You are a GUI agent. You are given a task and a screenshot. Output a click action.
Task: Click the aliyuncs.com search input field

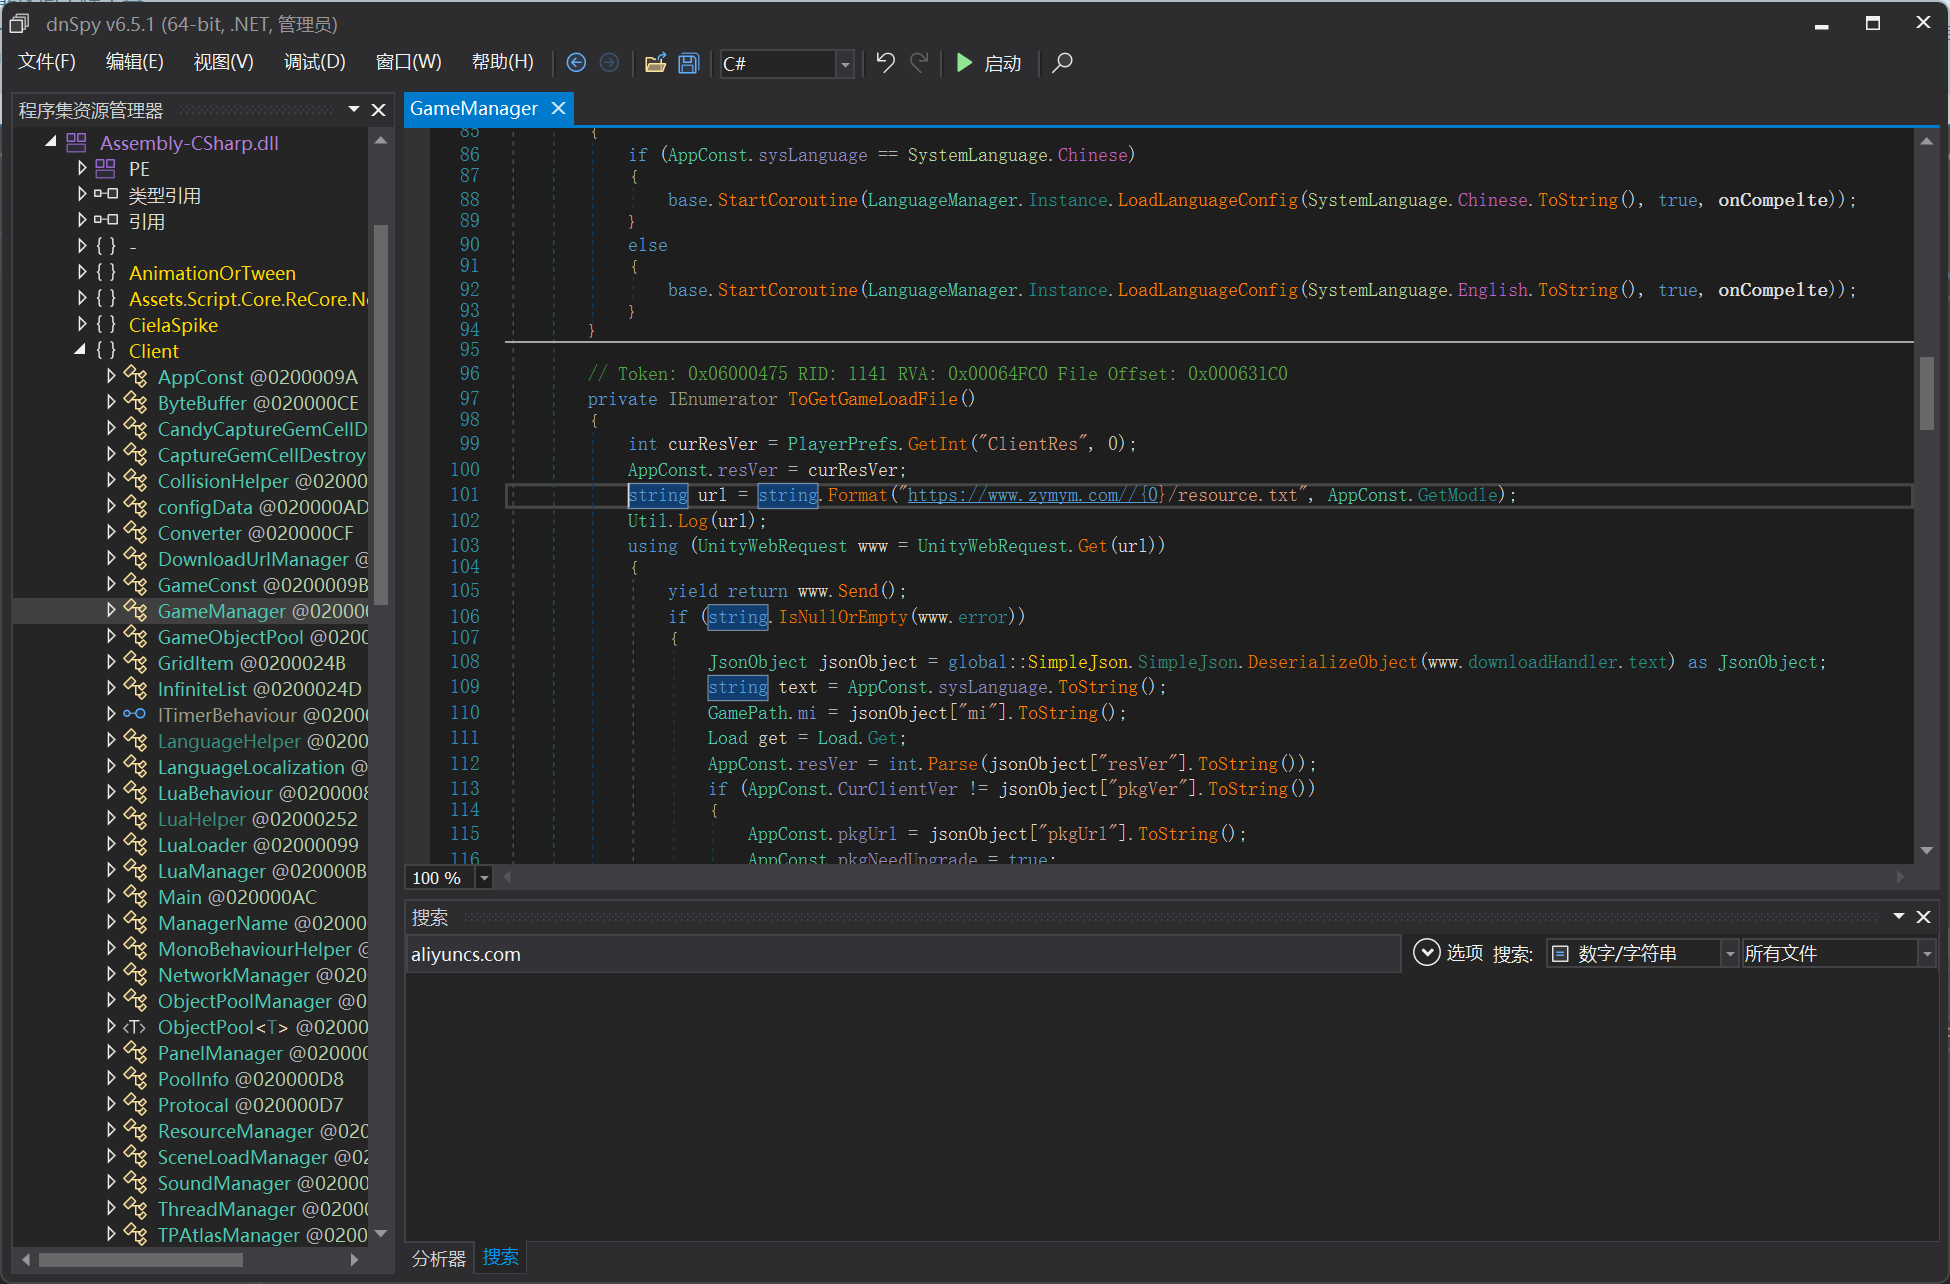click(x=902, y=954)
